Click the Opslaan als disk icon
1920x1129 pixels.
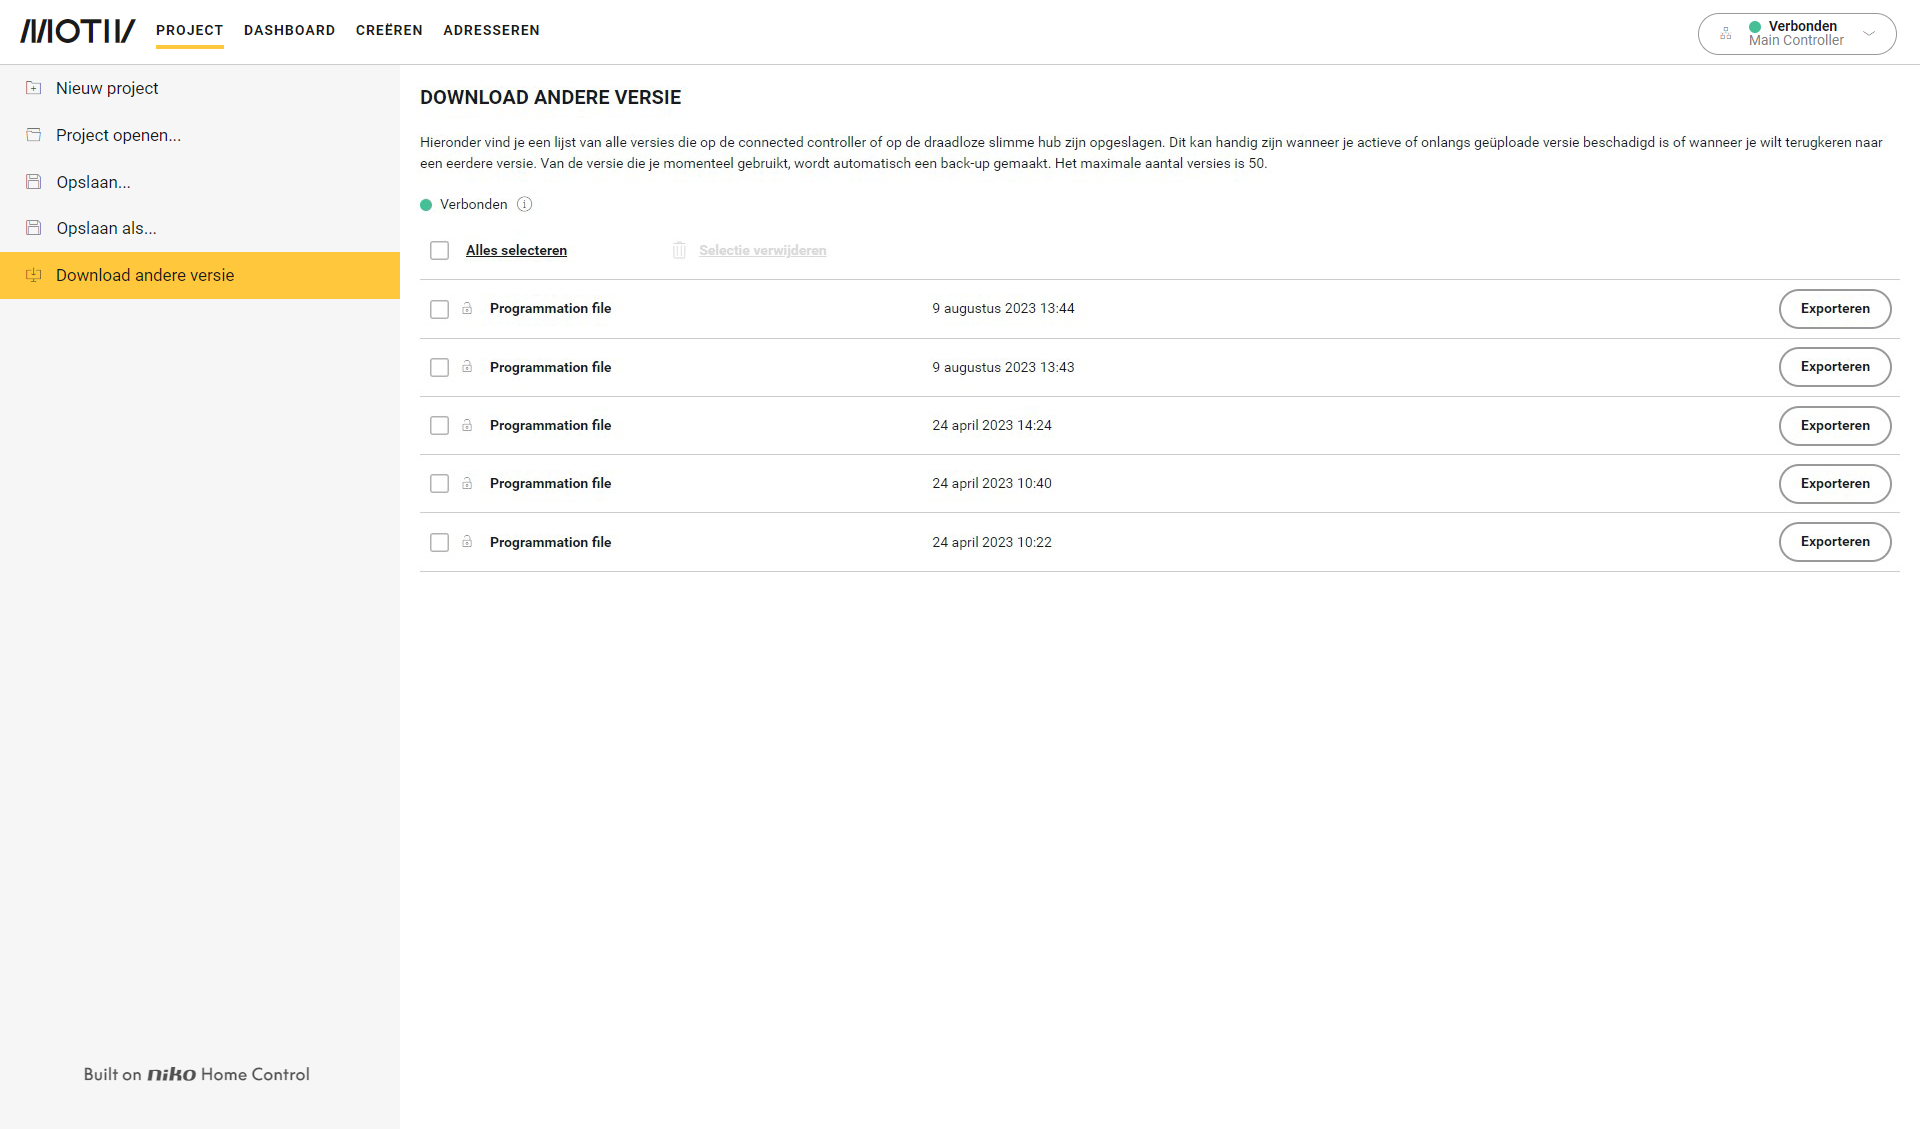(x=33, y=228)
